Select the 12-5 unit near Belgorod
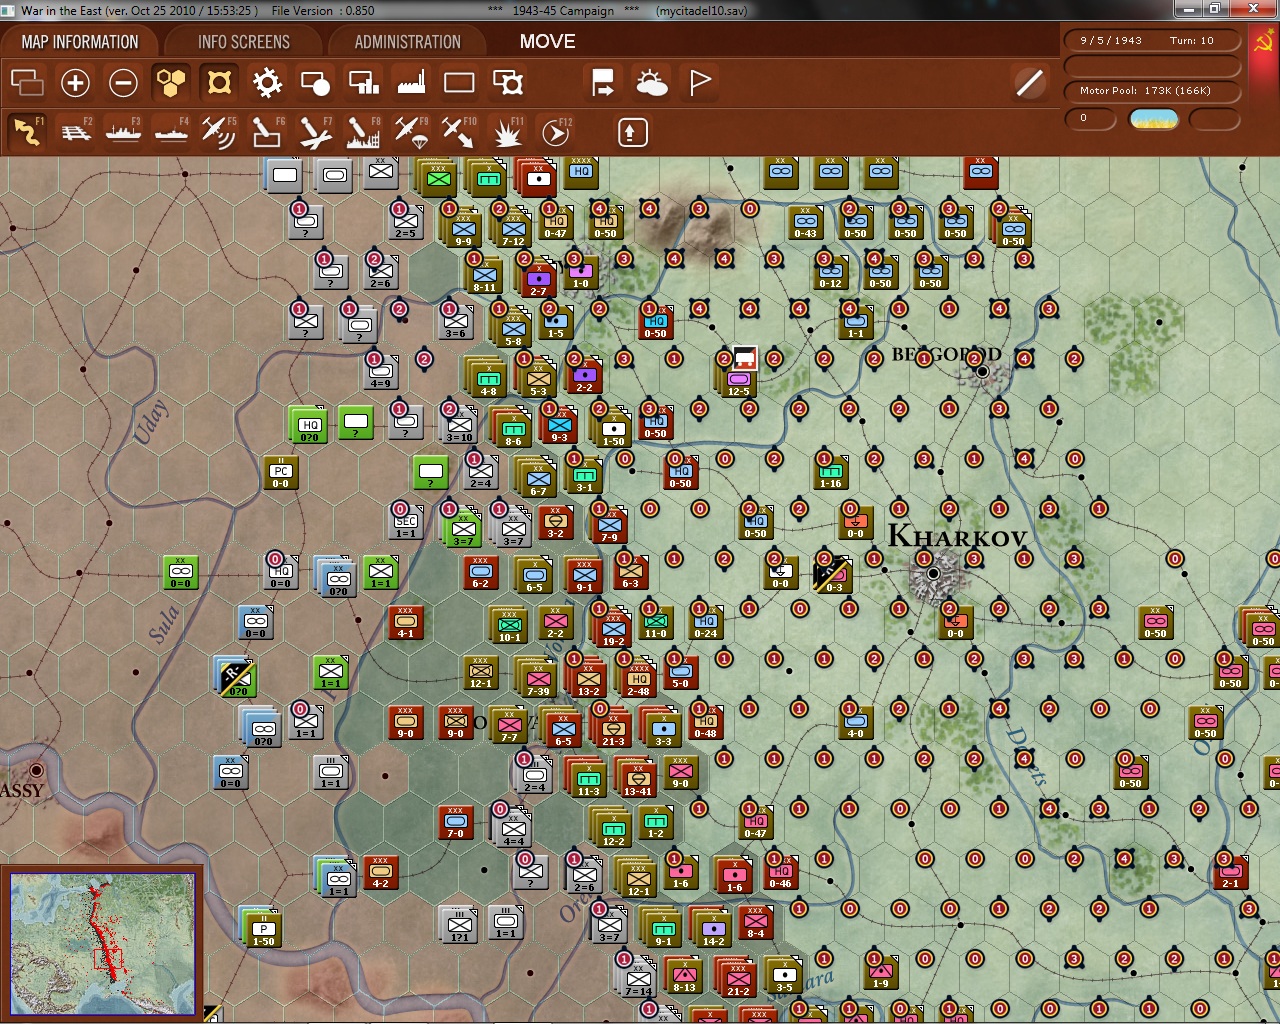Screen dimensions: 1280x1024 pos(738,379)
